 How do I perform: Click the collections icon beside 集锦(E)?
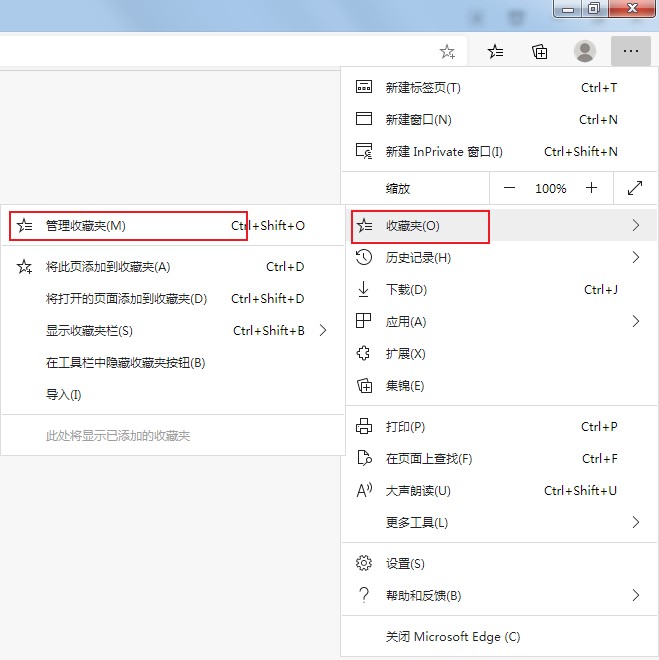364,385
